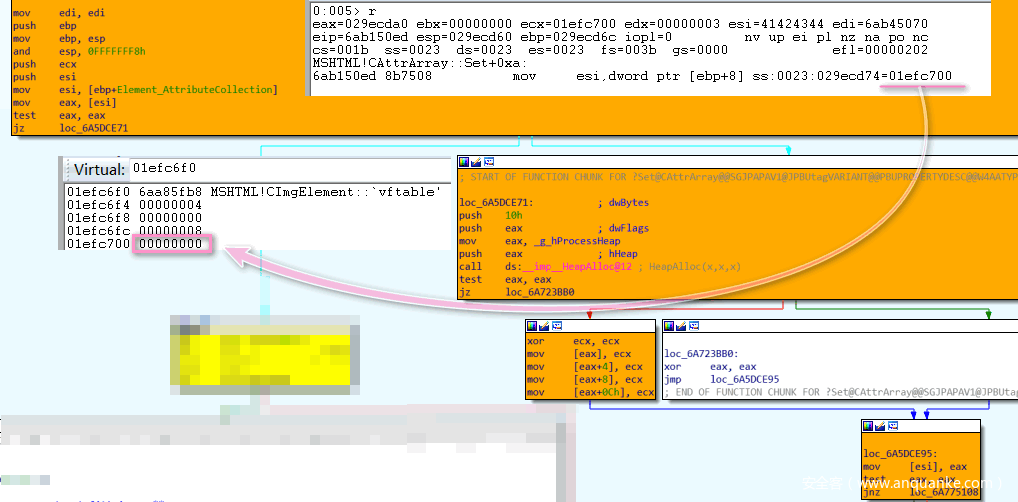Click pencil icon on the loc_6A5DCE95 node
1018x502 pixels.
point(881,426)
